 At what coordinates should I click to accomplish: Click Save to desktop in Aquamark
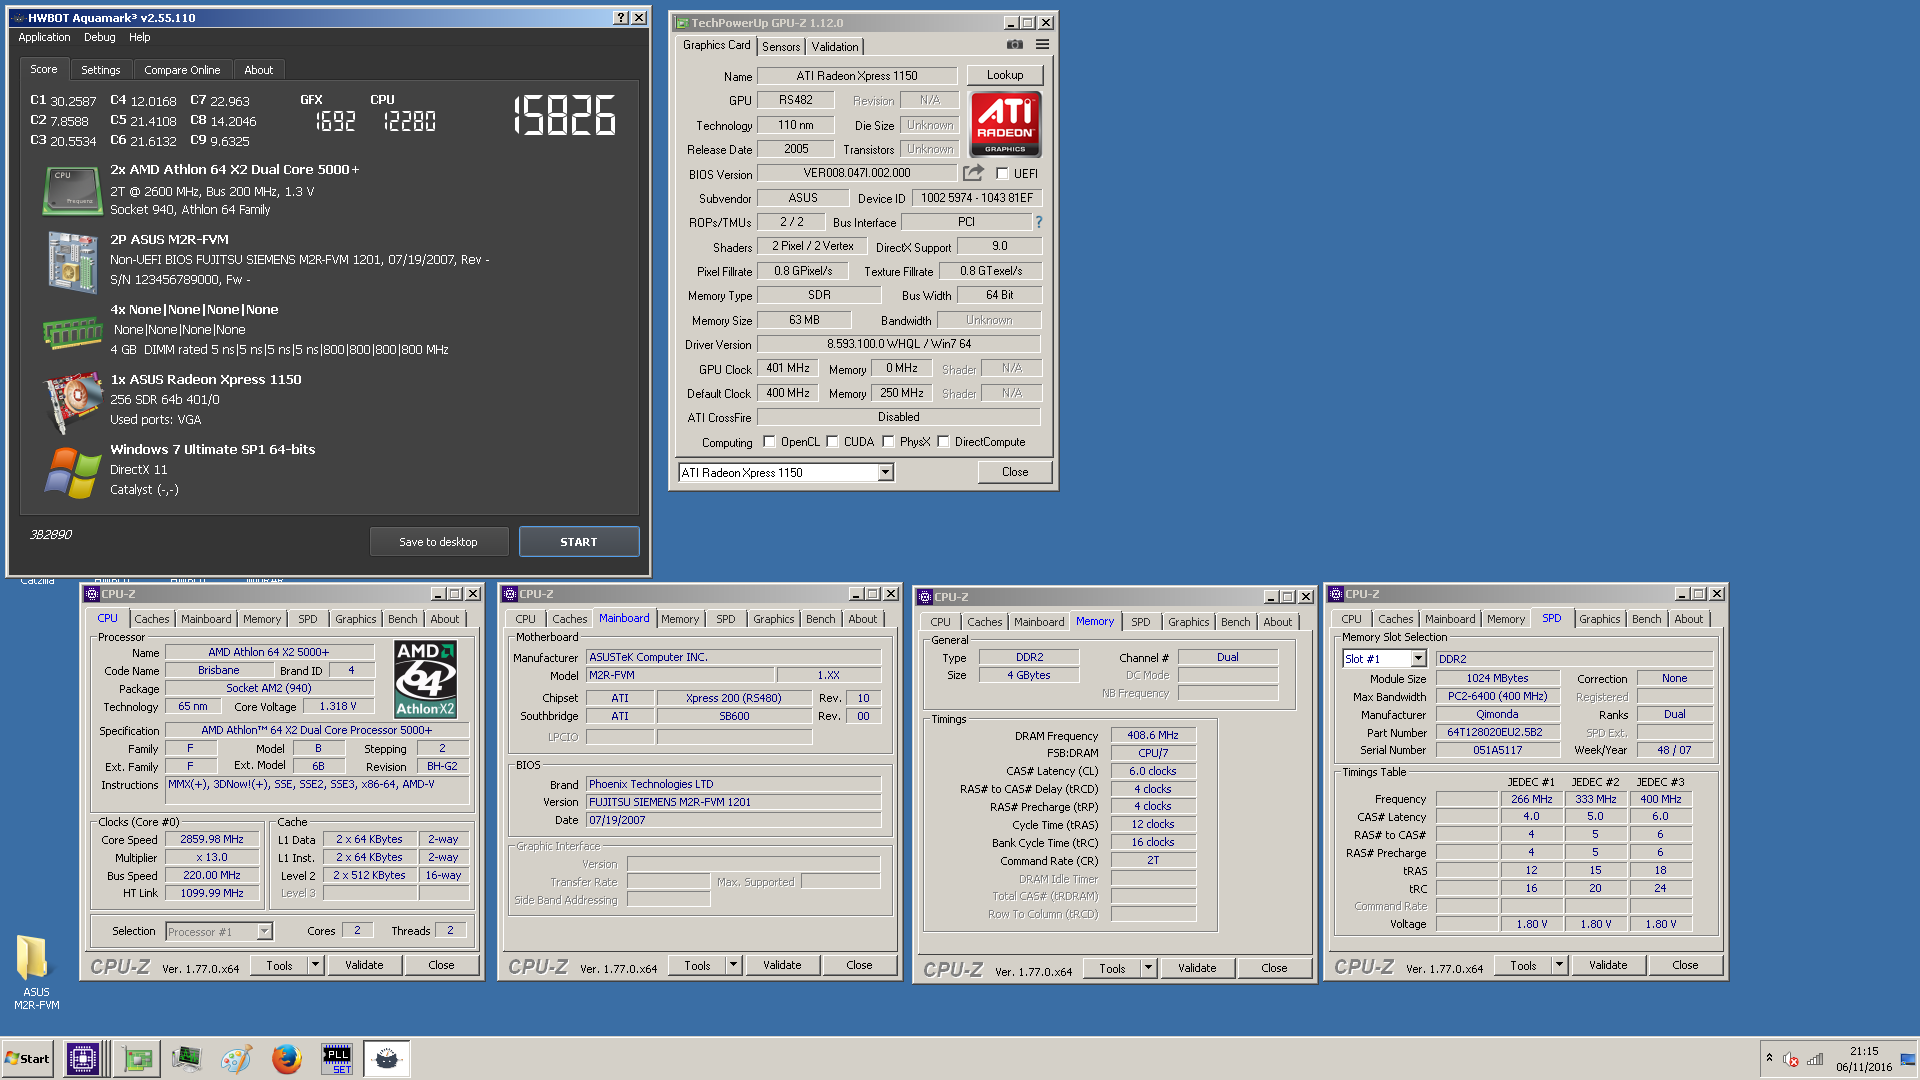pyautogui.click(x=438, y=542)
